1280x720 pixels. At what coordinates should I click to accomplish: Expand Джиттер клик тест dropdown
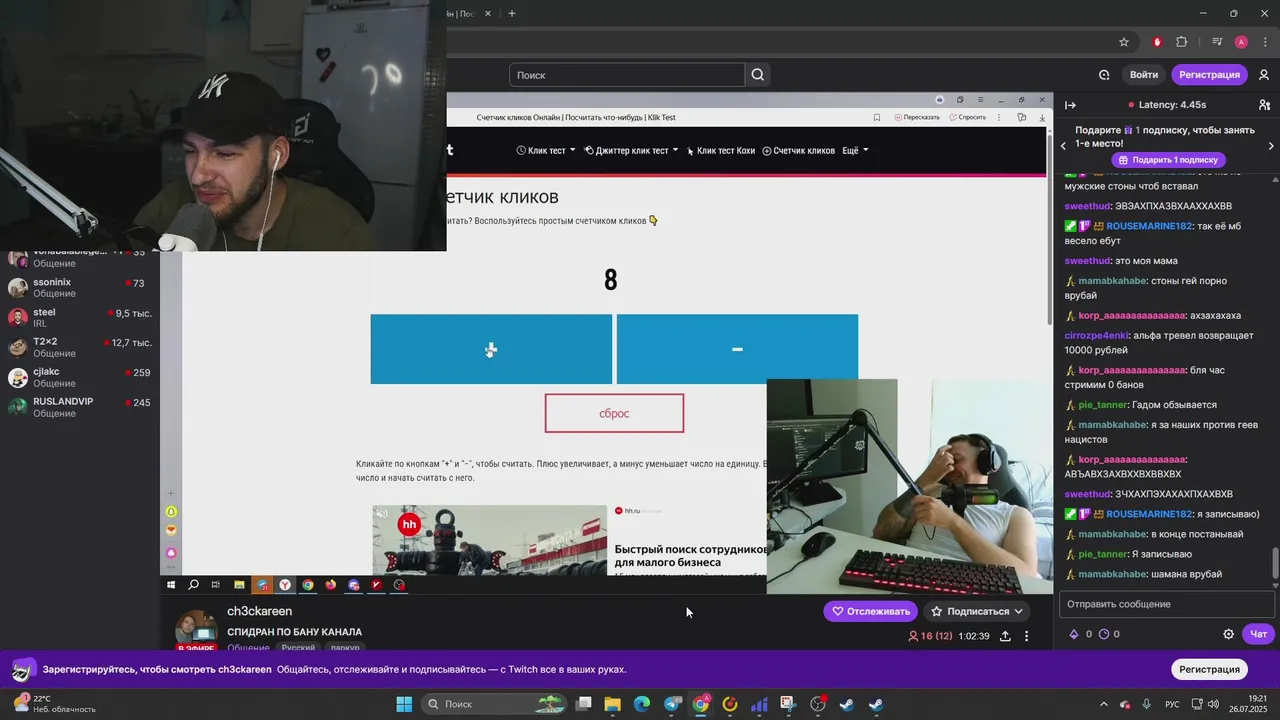(x=631, y=151)
